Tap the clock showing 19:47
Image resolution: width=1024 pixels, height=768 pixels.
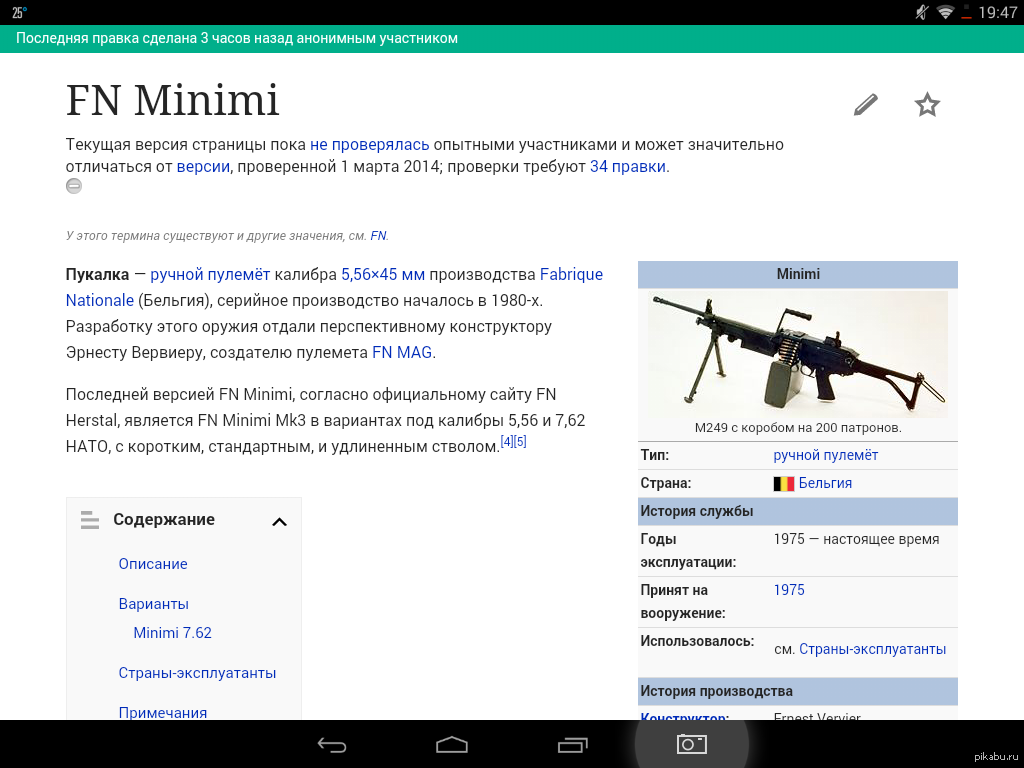997,12
